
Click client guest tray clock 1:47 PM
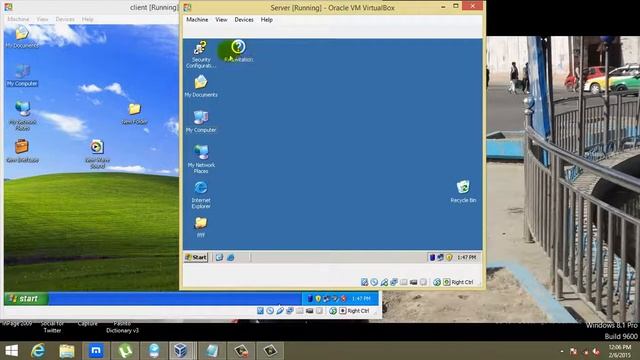click(x=361, y=299)
